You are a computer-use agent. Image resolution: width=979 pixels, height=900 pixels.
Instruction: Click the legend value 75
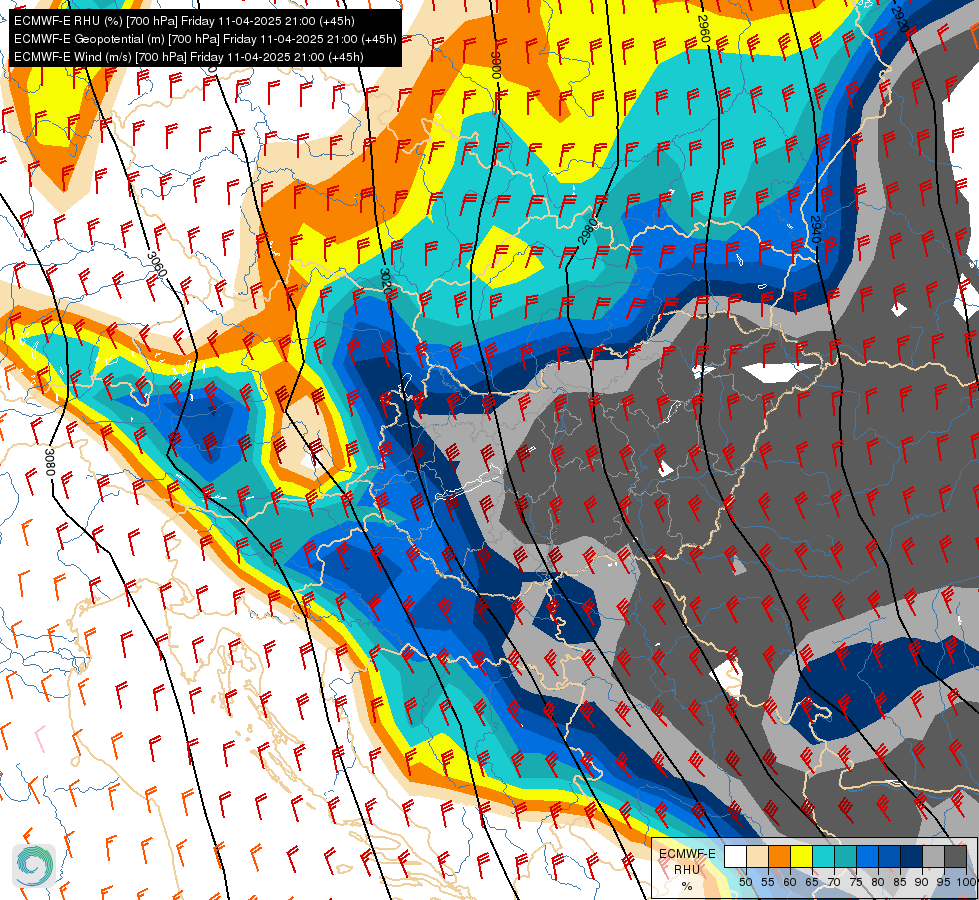[x=856, y=882]
